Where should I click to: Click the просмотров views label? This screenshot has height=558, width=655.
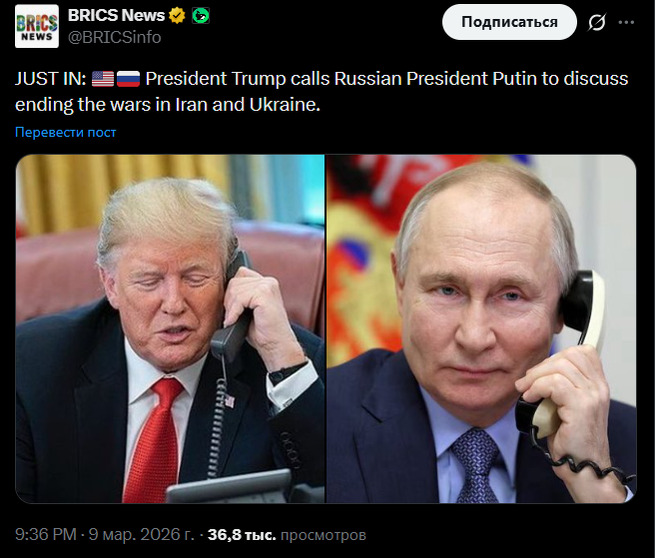tap(323, 535)
